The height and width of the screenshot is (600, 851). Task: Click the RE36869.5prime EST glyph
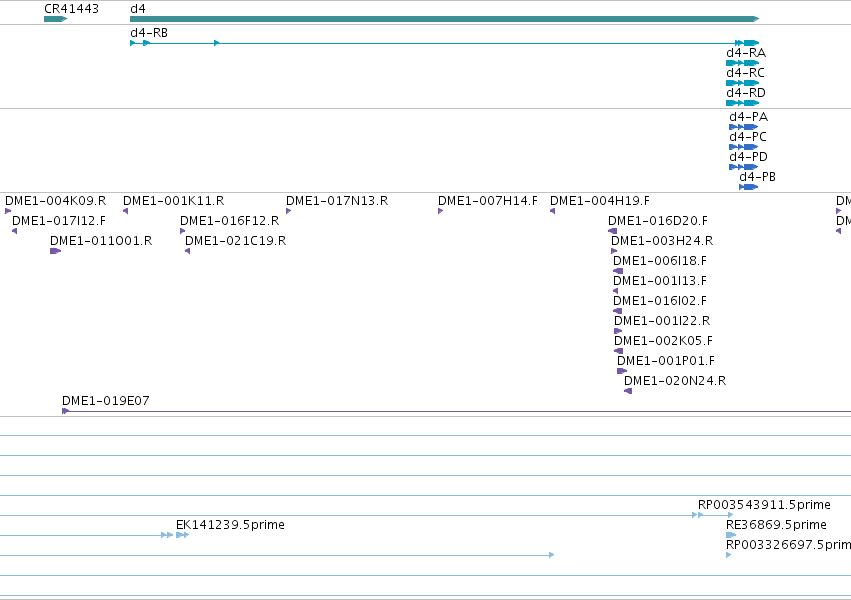731,535
